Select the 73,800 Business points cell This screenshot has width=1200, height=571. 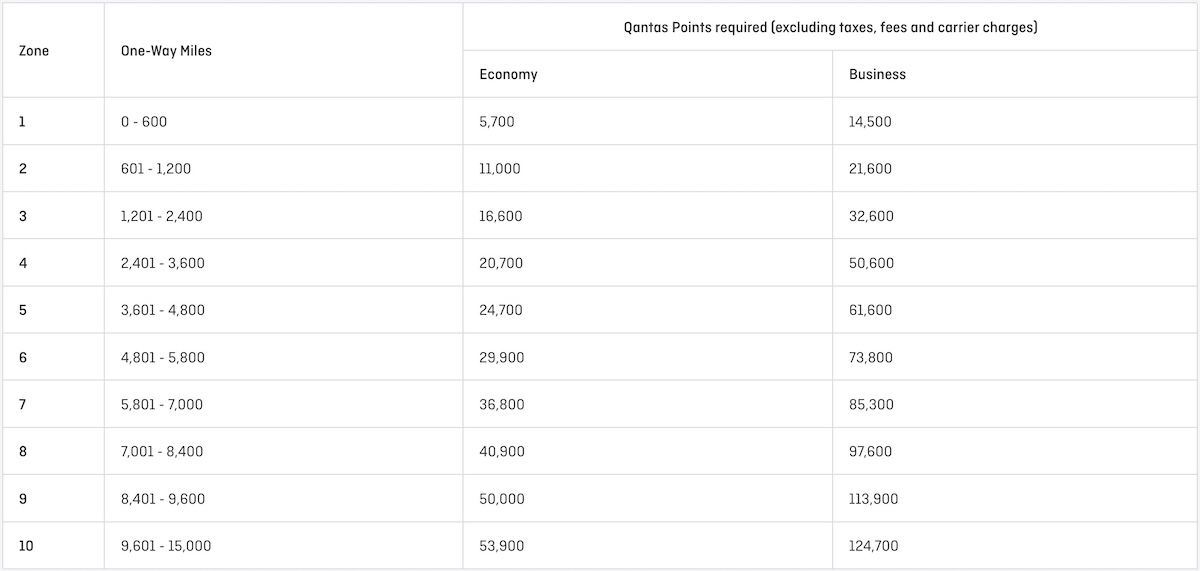(x=871, y=357)
